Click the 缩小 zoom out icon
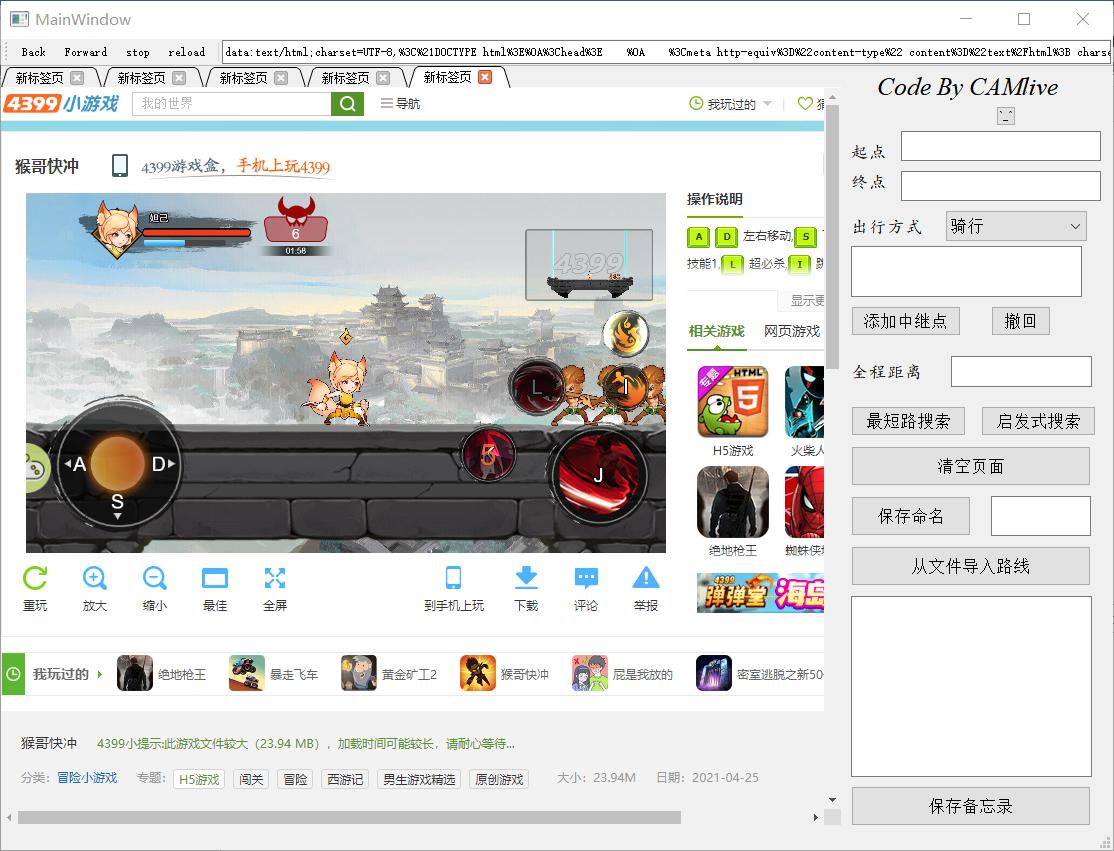This screenshot has width=1114, height=851. (154, 578)
